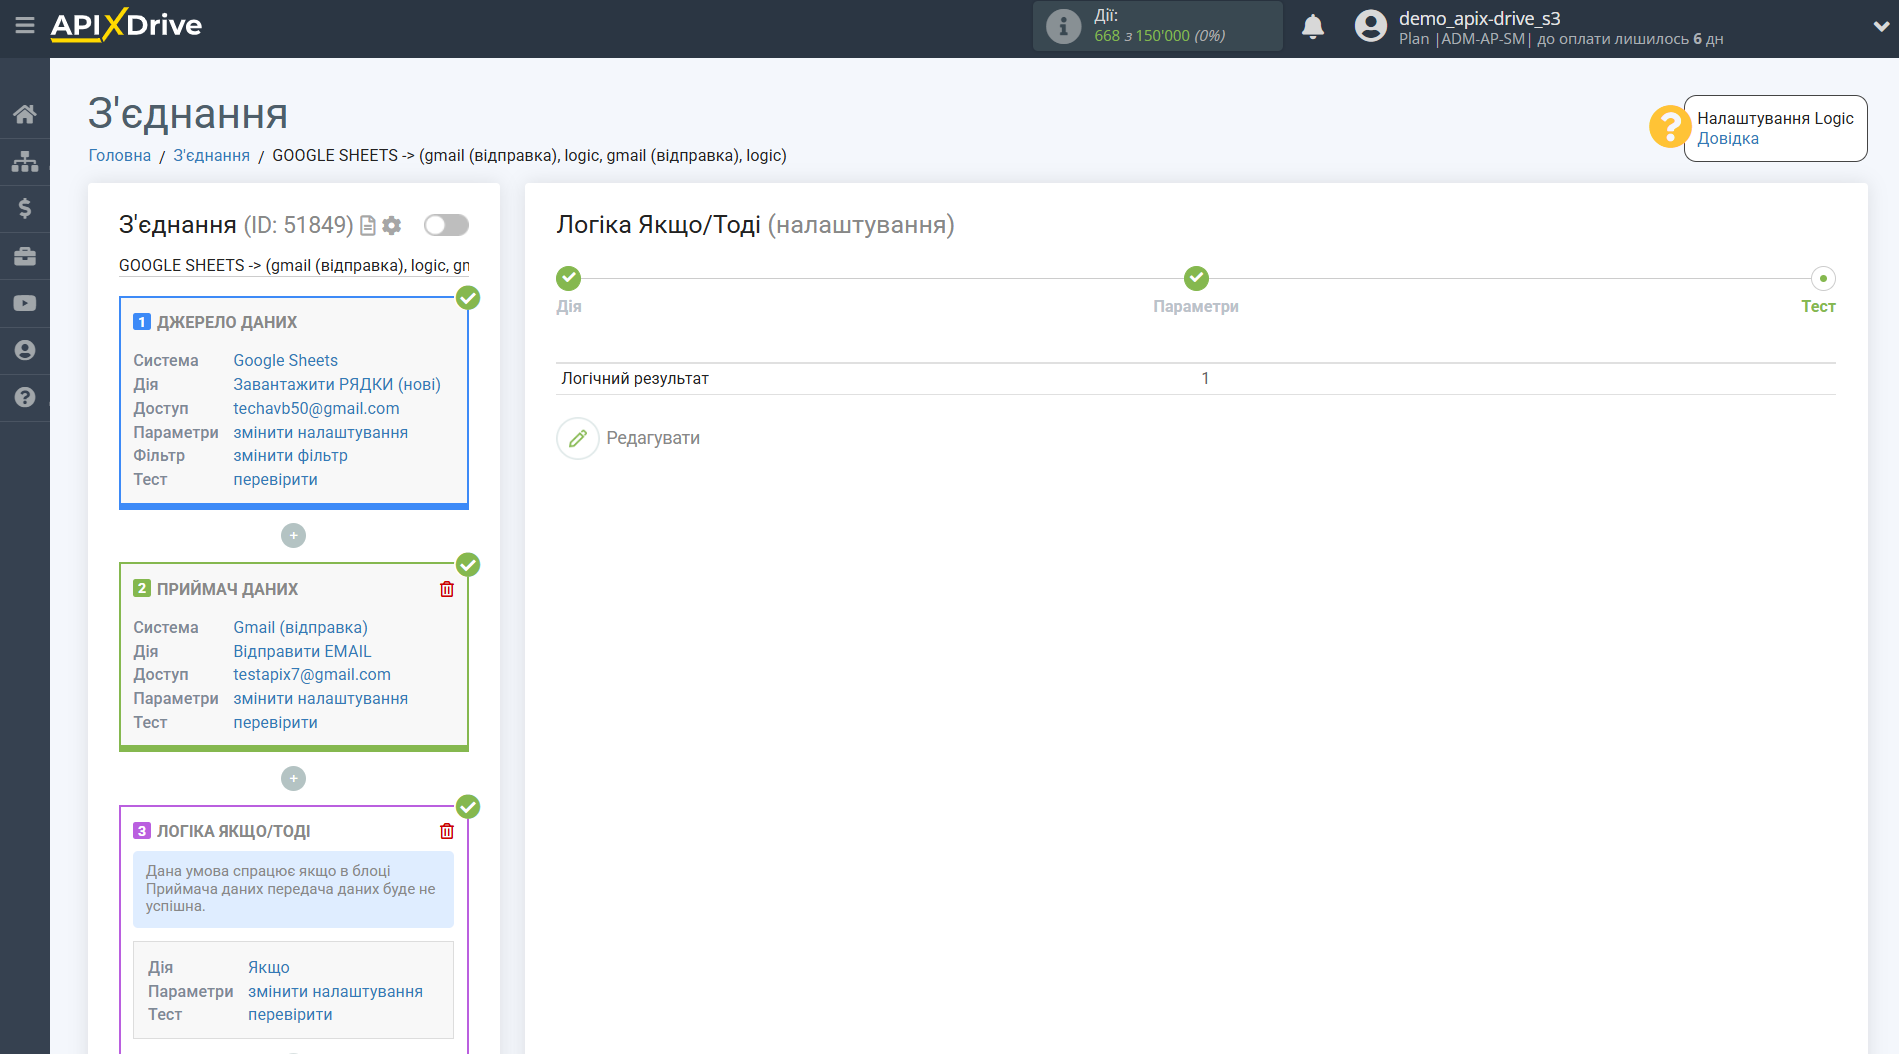Expand the account dropdown chevron

1881,27
